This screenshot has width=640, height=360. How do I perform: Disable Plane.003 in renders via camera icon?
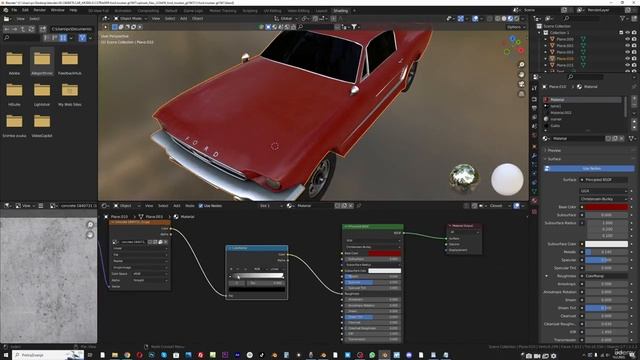pyautogui.click(x=634, y=52)
